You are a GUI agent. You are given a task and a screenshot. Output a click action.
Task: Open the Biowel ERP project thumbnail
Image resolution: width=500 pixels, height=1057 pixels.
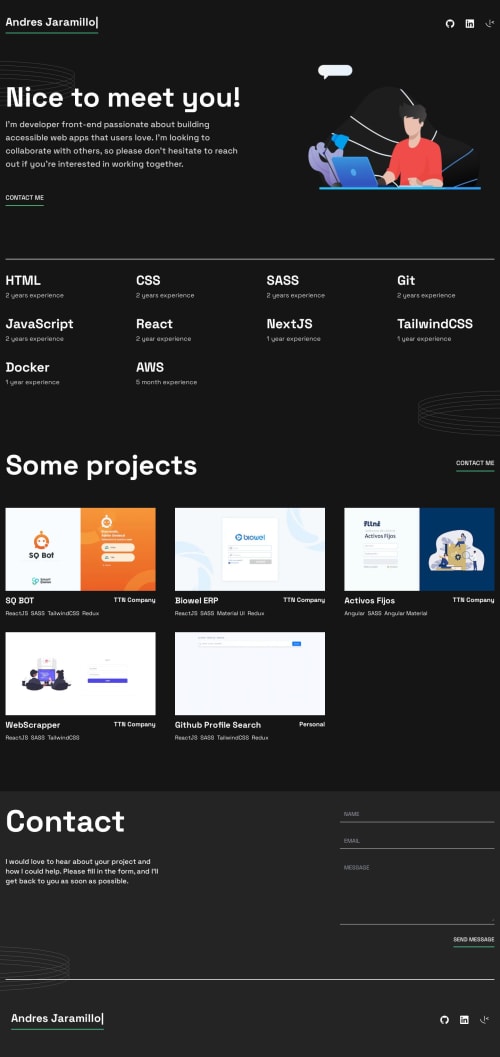[250, 549]
